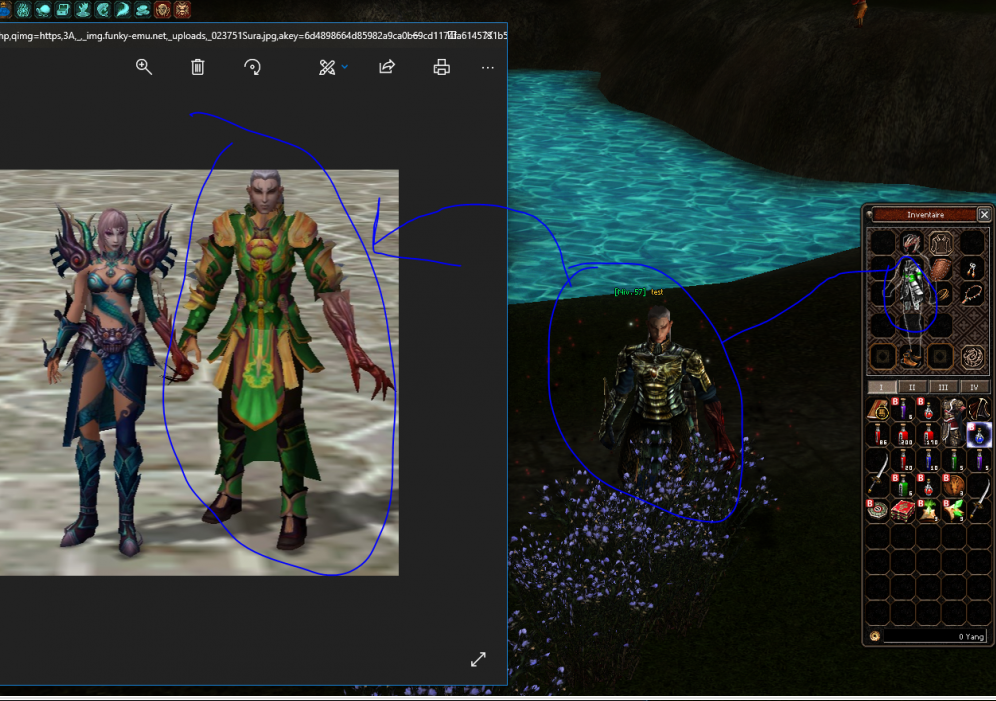Screen dimensions: 996x701
Task: Switch to inventory tab I
Action: tap(882, 387)
